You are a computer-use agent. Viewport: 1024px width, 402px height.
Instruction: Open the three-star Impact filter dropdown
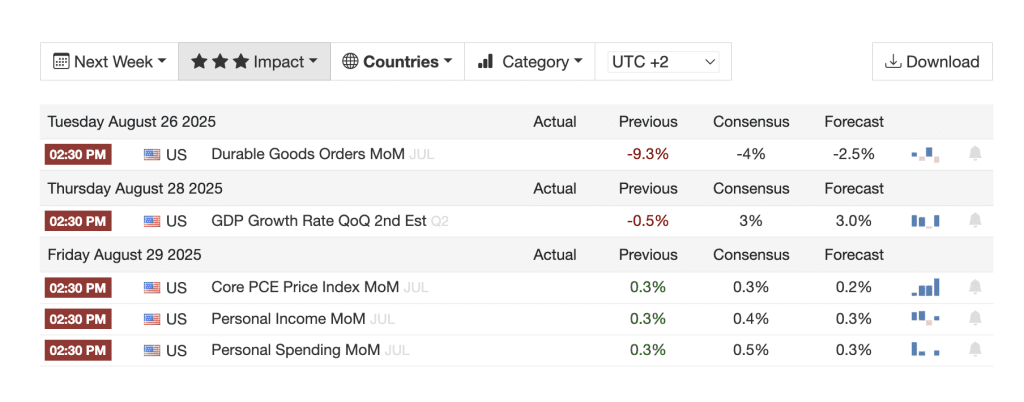tap(254, 62)
